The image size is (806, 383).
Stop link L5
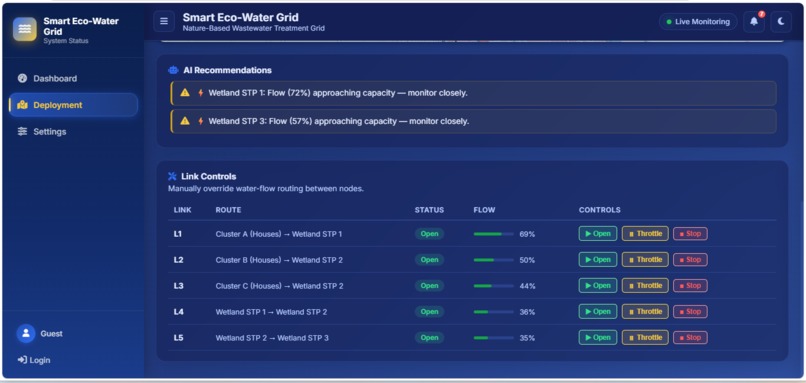pyautogui.click(x=690, y=337)
